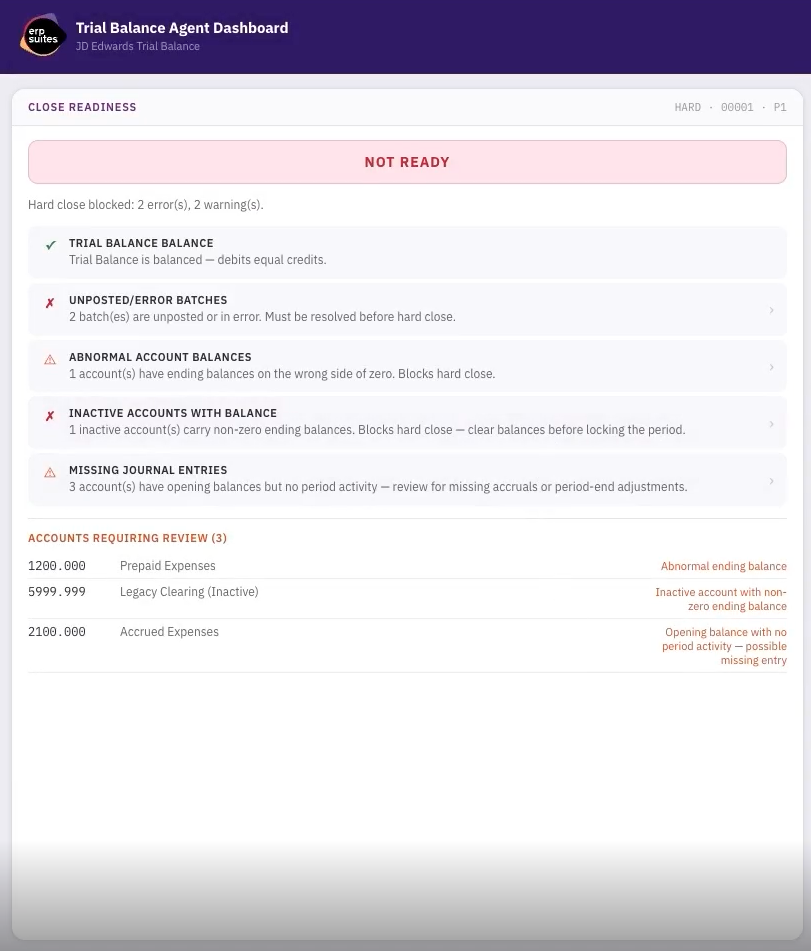Expand the Unposted/Error Batches row chevron
Image resolution: width=811 pixels, height=951 pixels.
tap(771, 310)
